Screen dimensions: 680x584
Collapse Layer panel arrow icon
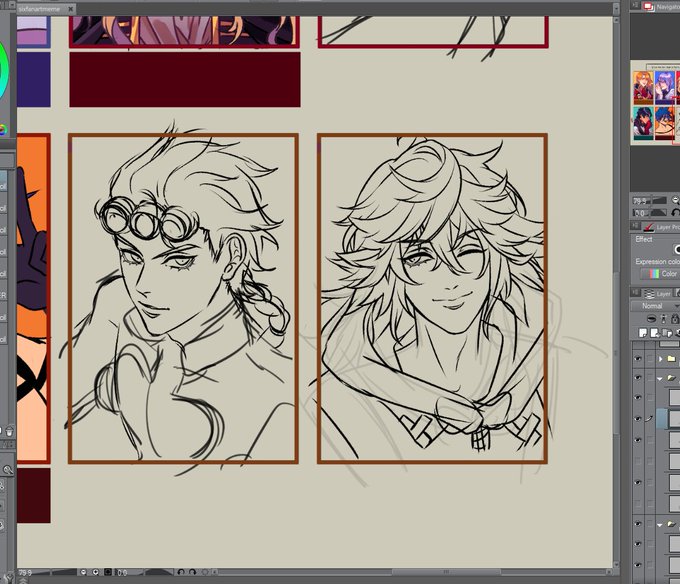635,293
